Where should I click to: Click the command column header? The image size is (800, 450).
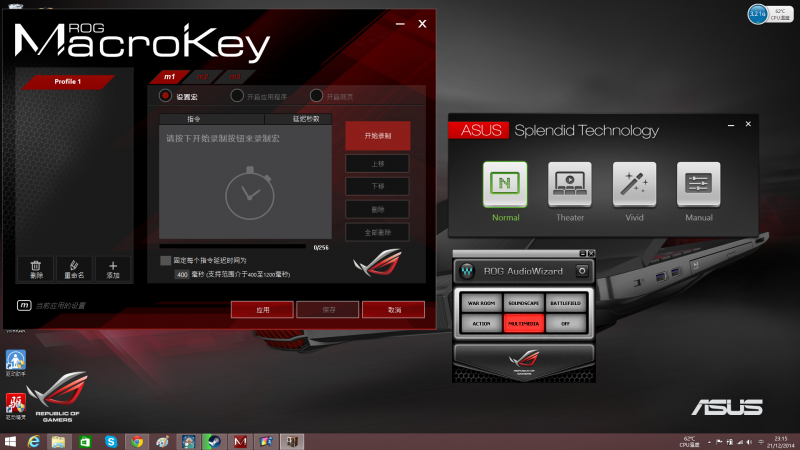click(x=212, y=119)
